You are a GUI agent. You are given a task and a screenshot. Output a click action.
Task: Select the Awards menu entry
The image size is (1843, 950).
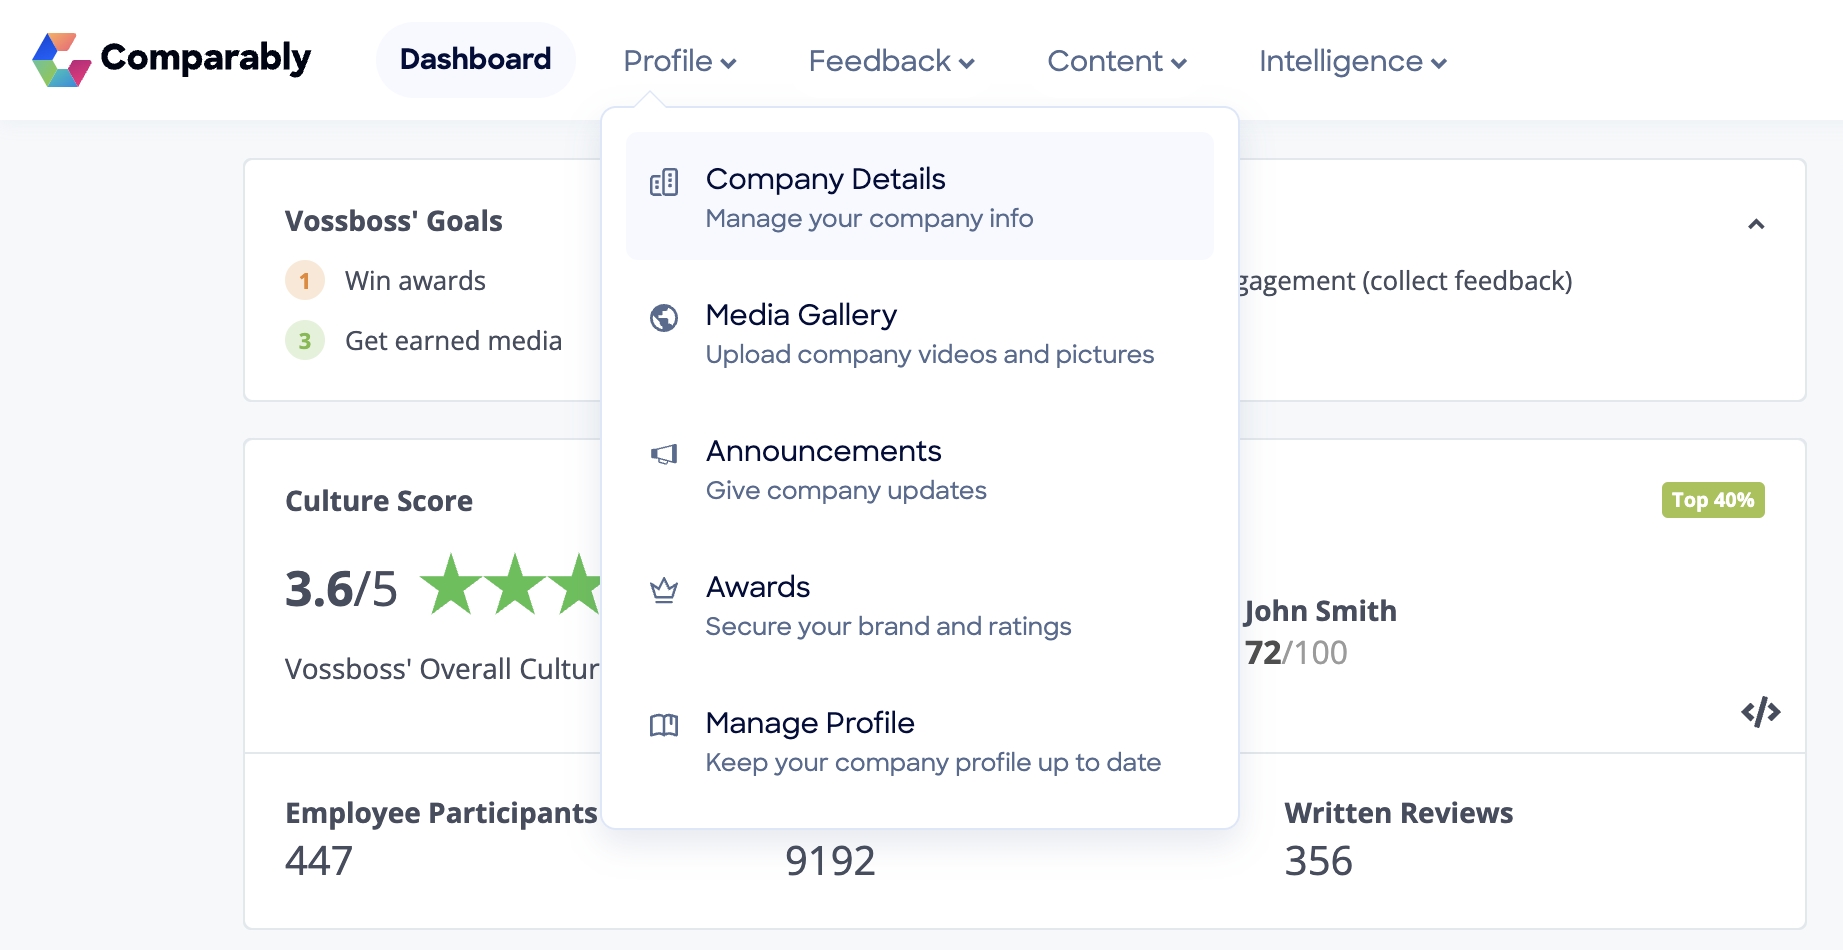(758, 588)
